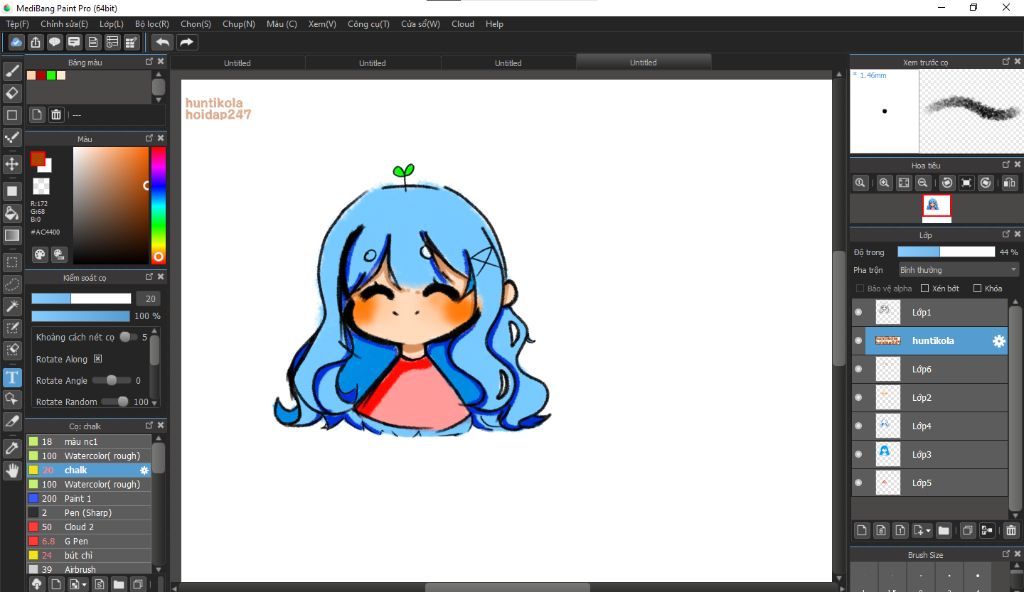Click the export/share icon in toolbar
1024x592 pixels.
point(35,42)
